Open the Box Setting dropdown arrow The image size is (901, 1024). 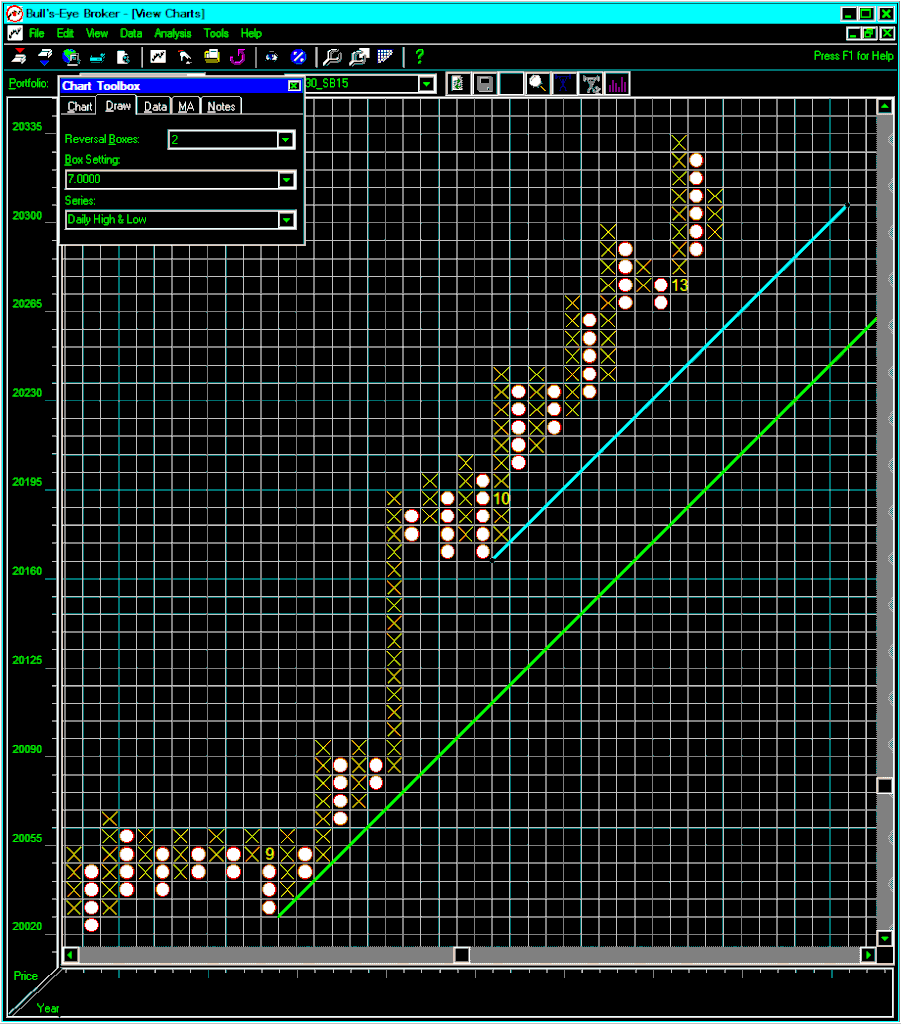click(286, 180)
